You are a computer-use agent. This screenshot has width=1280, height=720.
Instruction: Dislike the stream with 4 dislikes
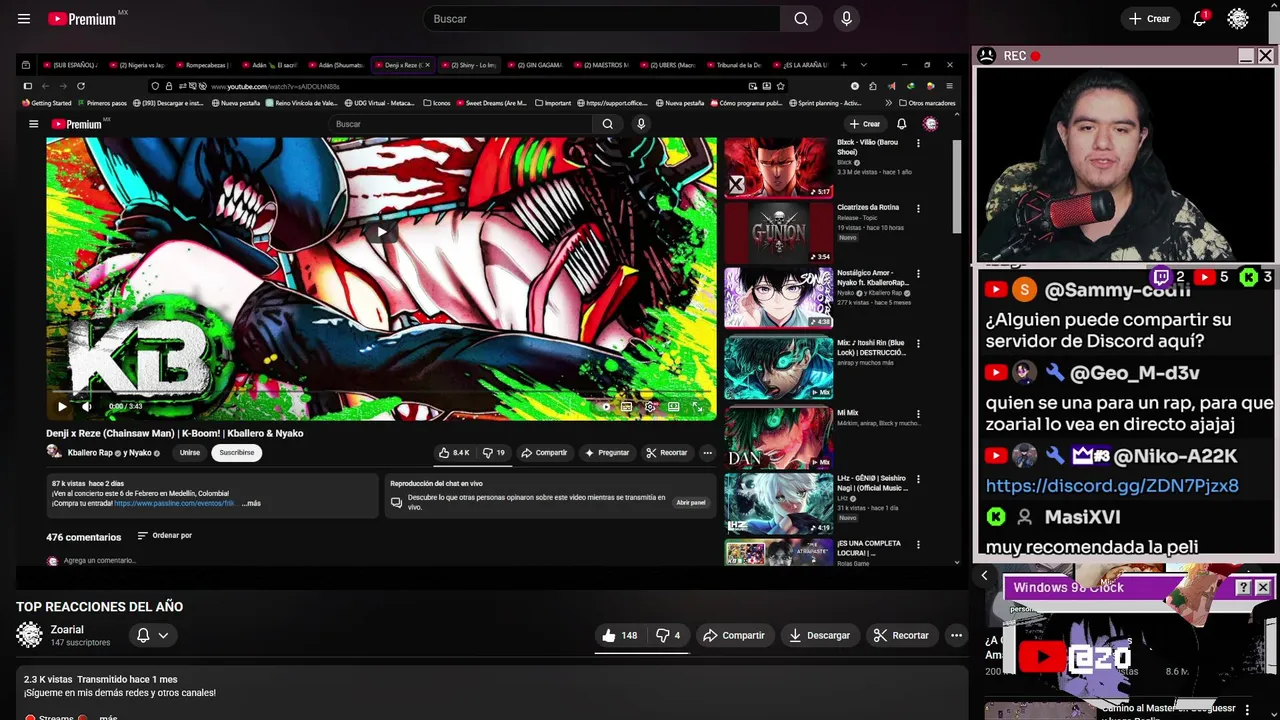[668, 635]
